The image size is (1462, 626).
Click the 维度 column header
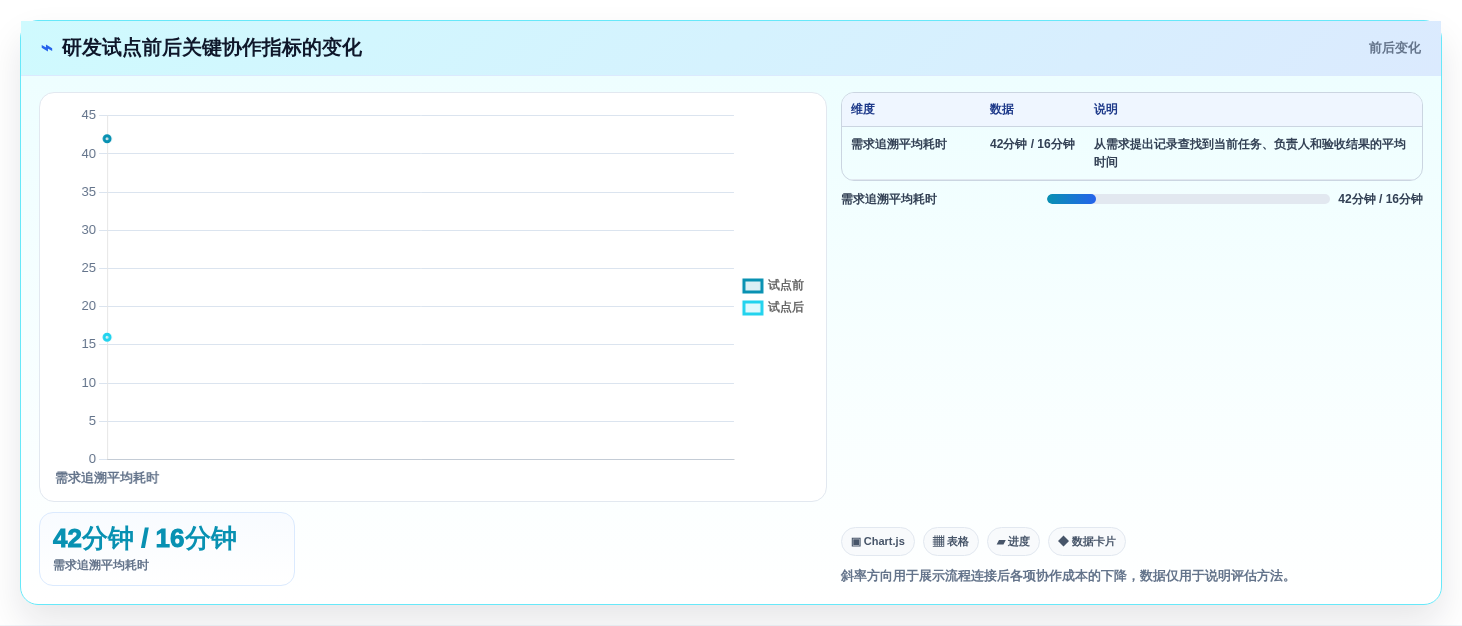(863, 109)
